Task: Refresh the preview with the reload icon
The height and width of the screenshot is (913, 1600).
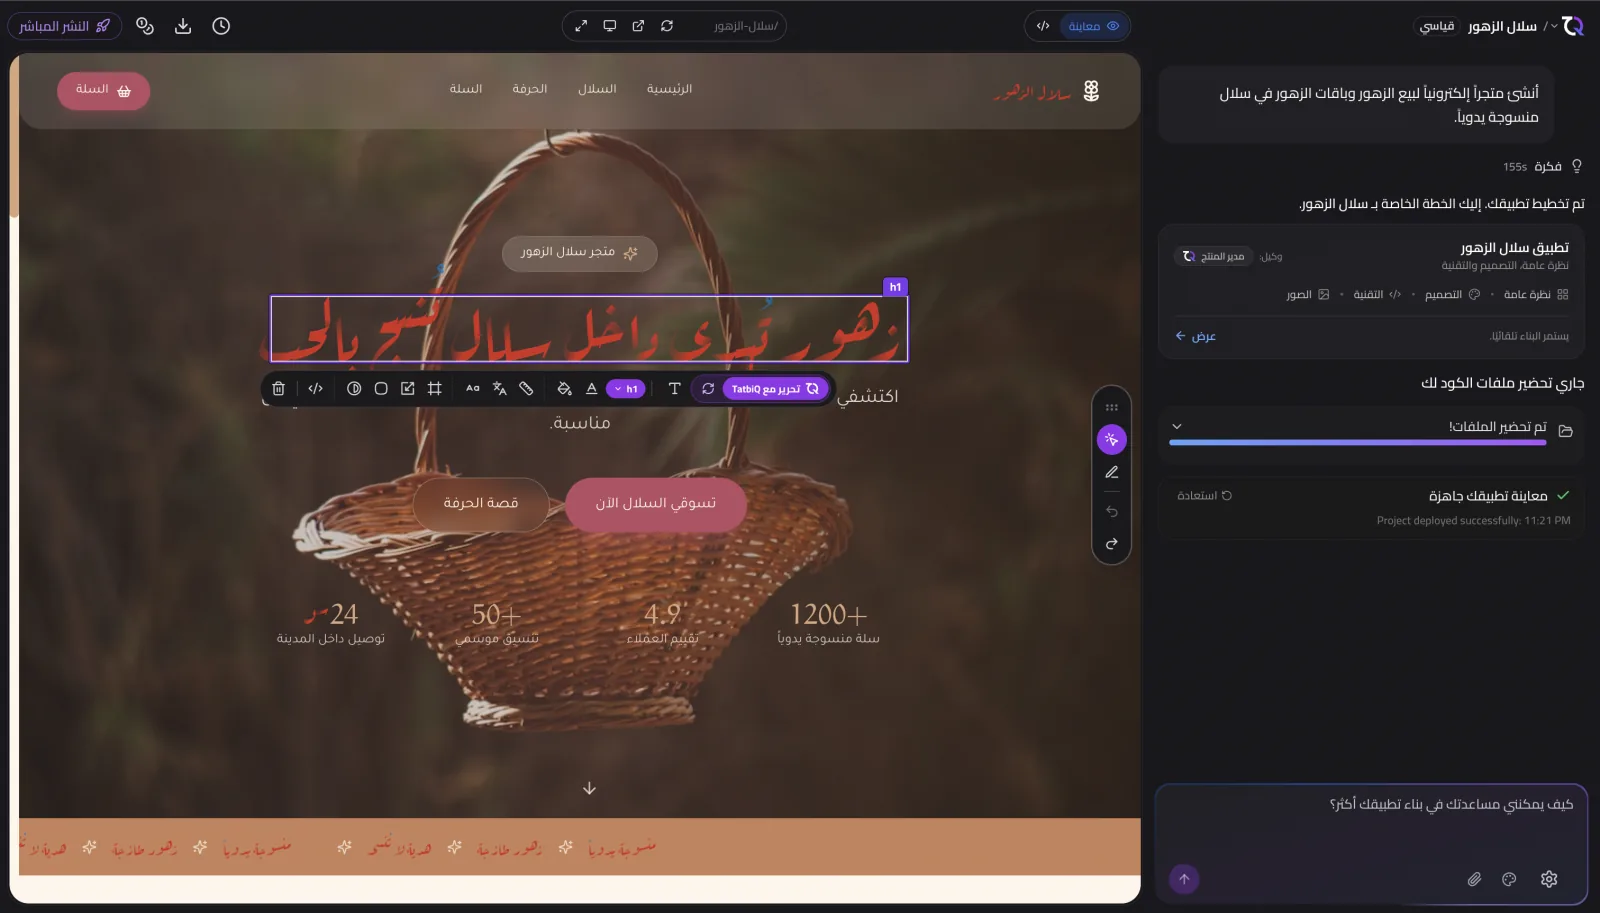Action: click(667, 26)
